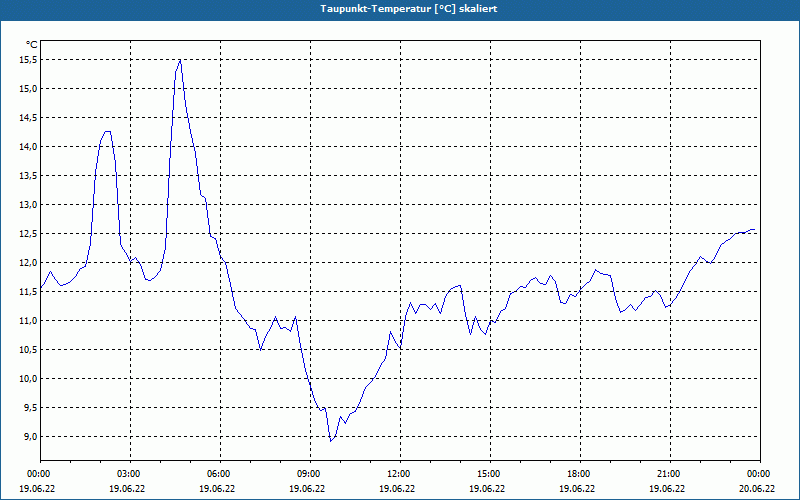Select the 12,5 y-axis label

click(x=29, y=234)
